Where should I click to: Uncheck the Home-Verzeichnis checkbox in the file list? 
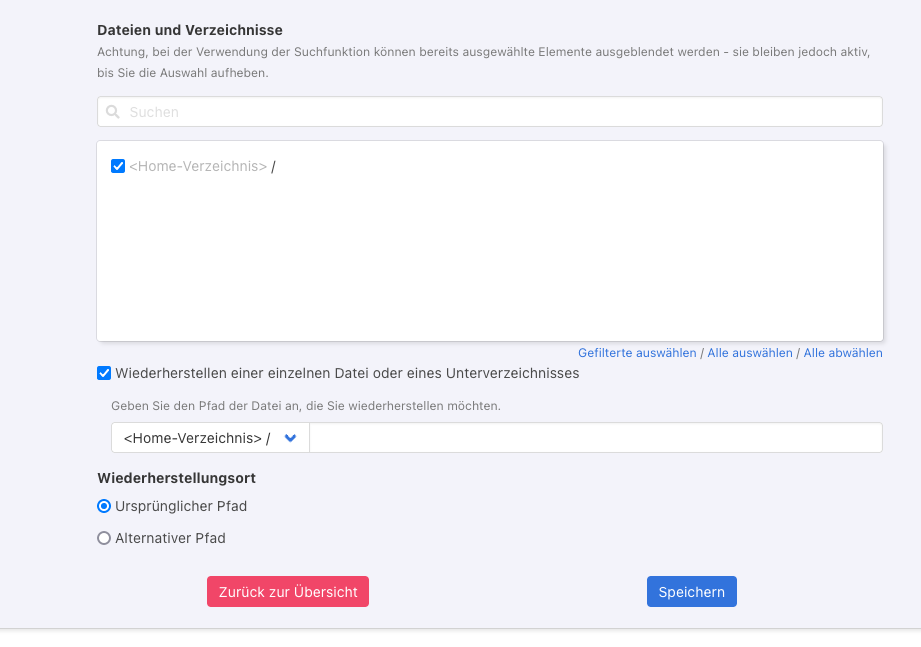118,166
